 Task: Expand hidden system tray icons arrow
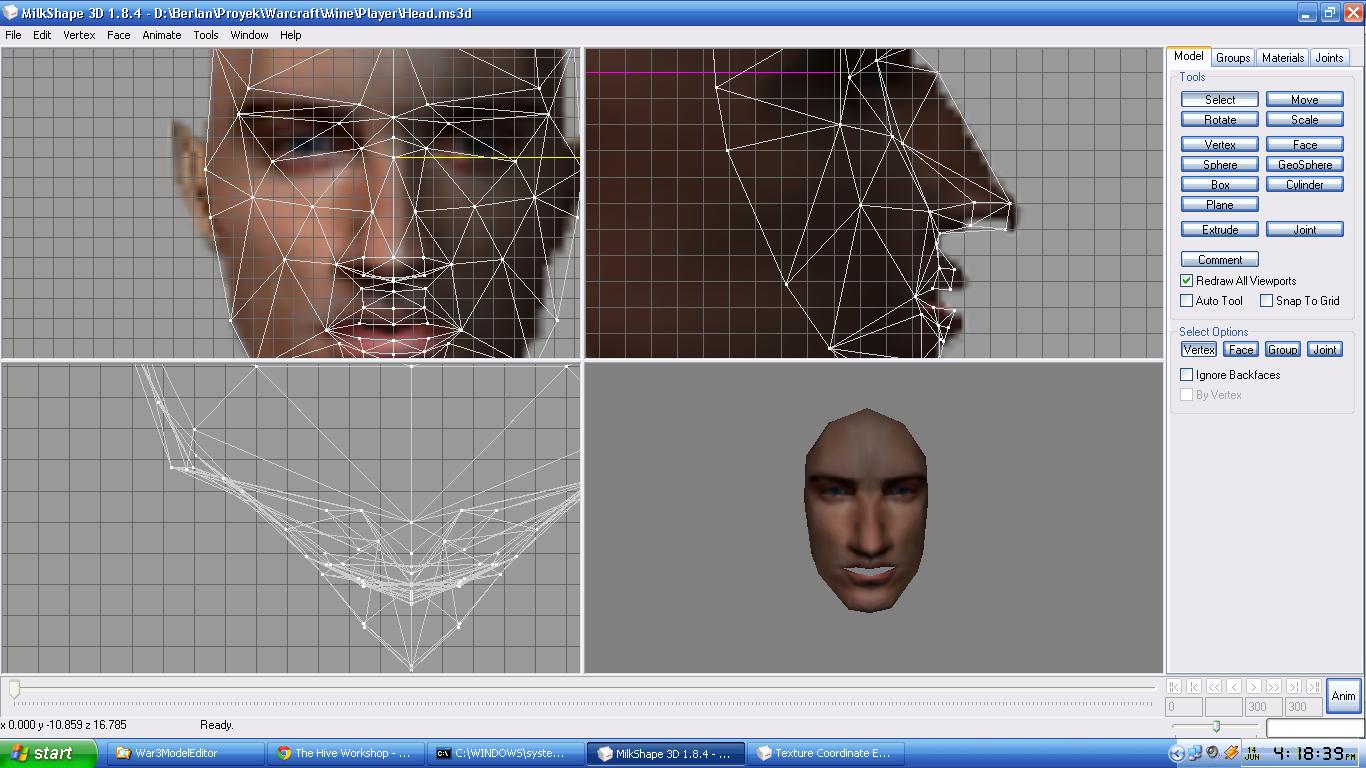coord(1176,753)
